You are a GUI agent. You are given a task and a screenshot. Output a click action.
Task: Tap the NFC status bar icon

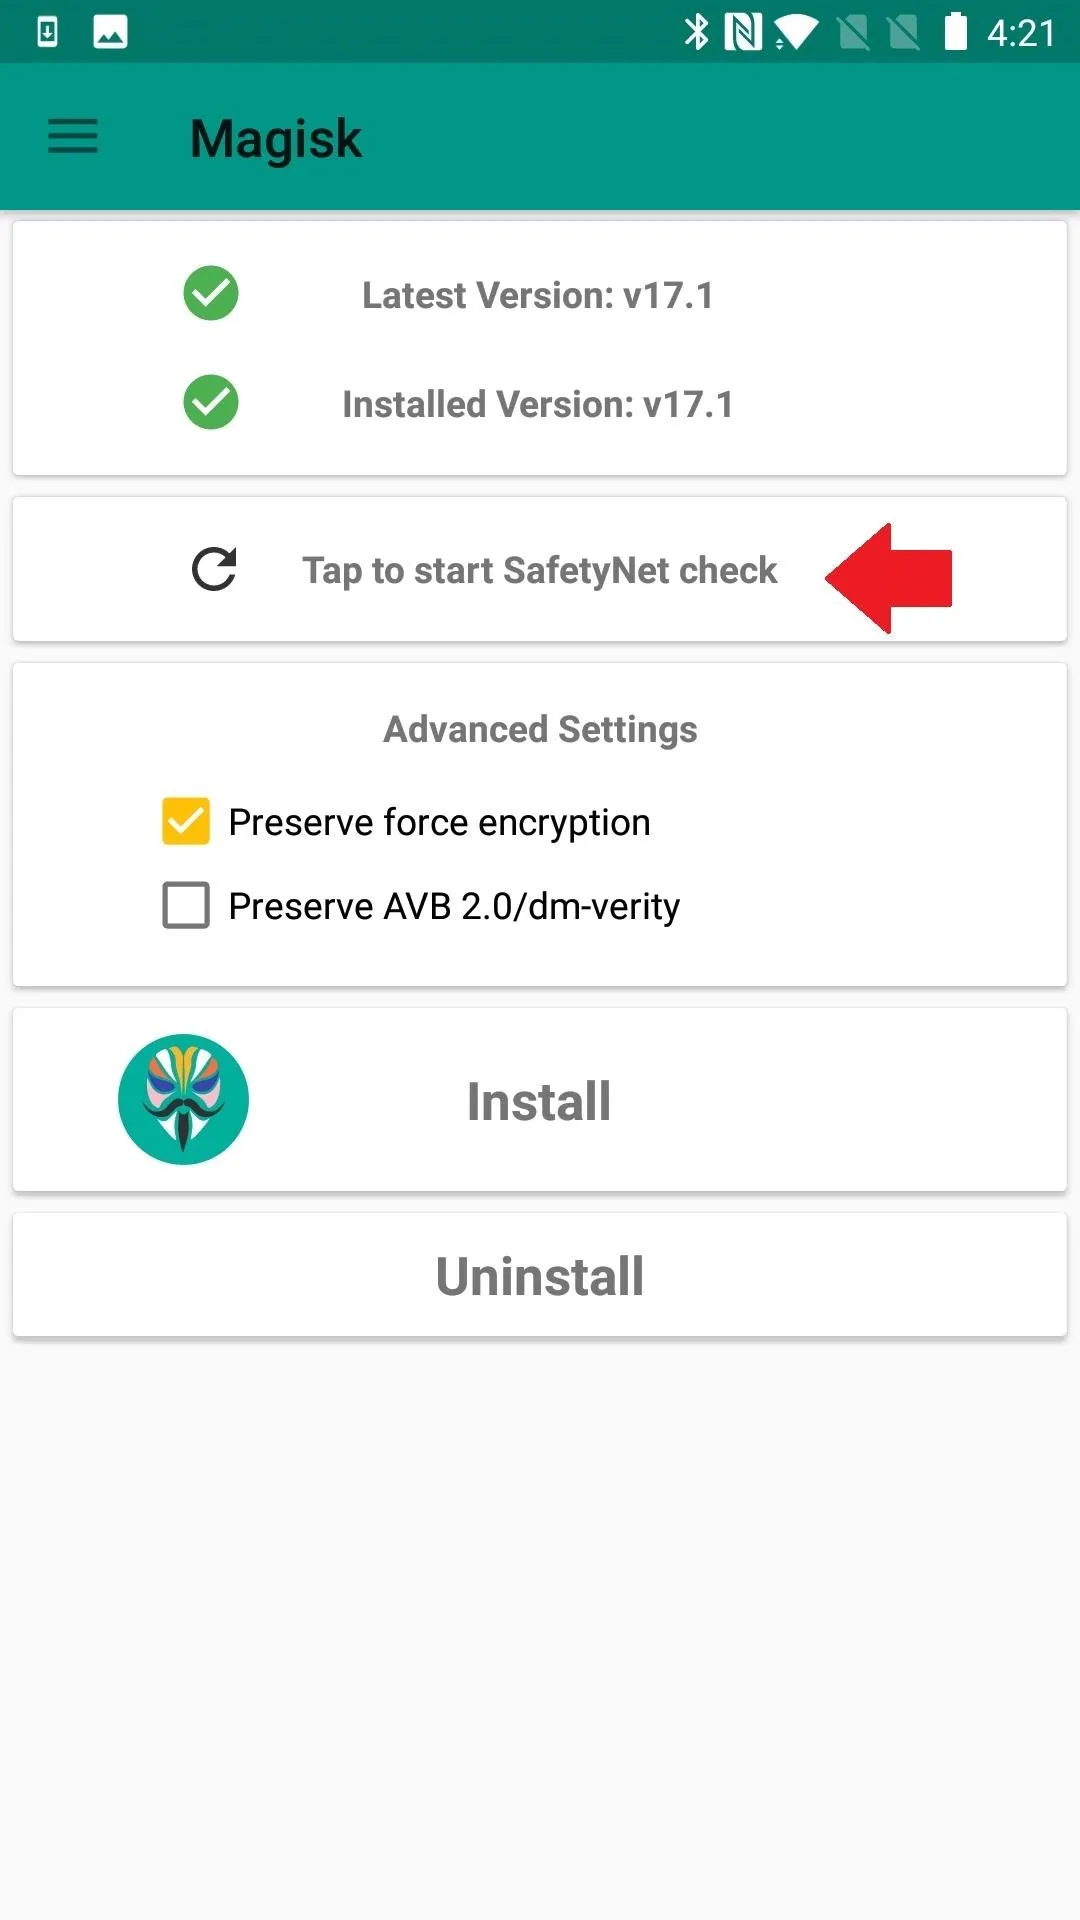(x=743, y=32)
